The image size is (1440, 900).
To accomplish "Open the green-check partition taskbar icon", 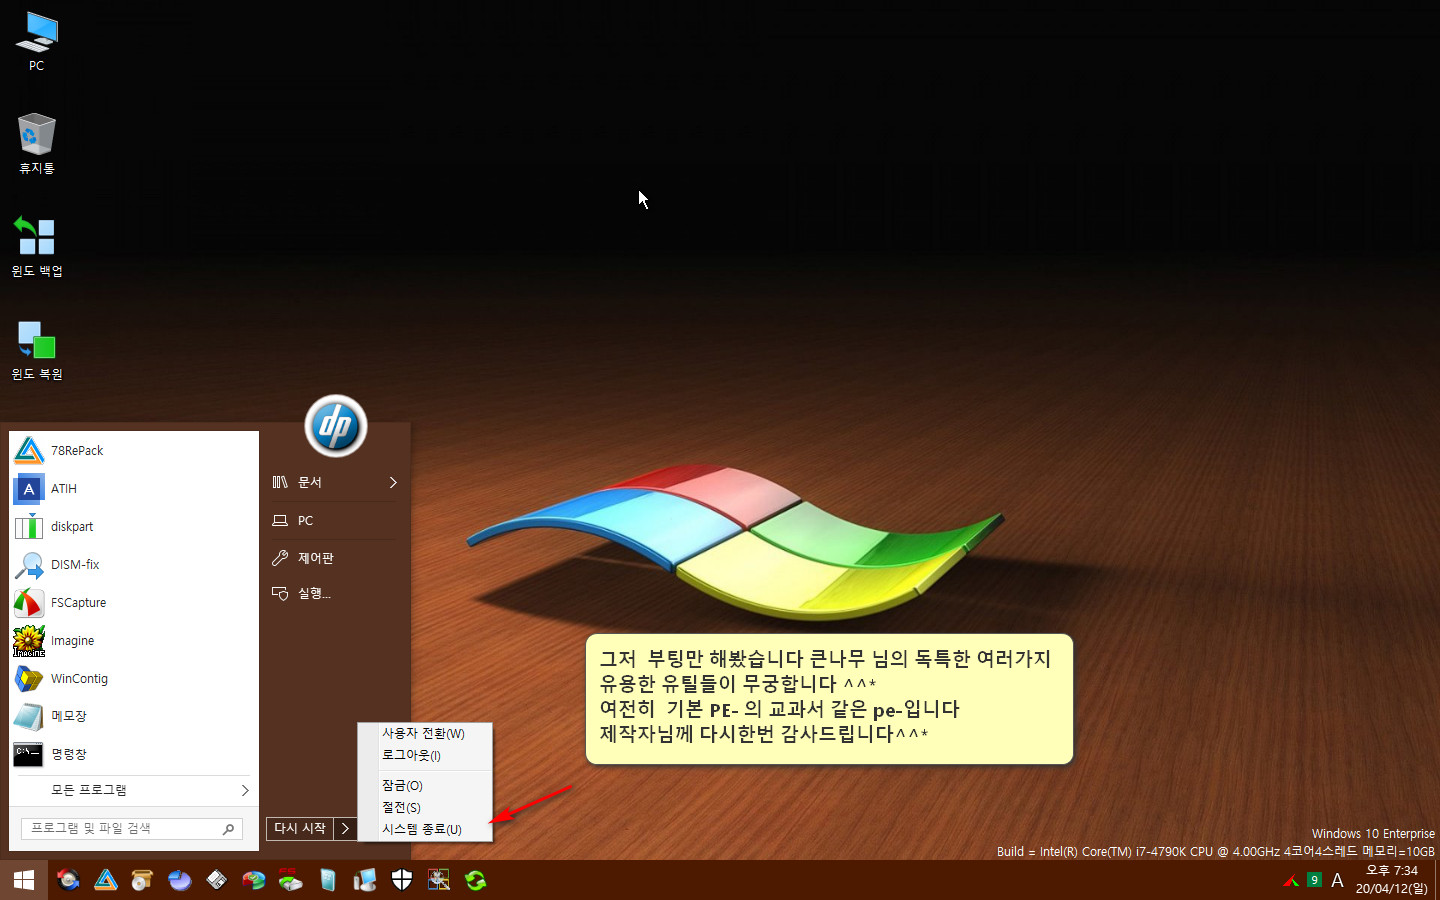I will [x=254, y=880].
